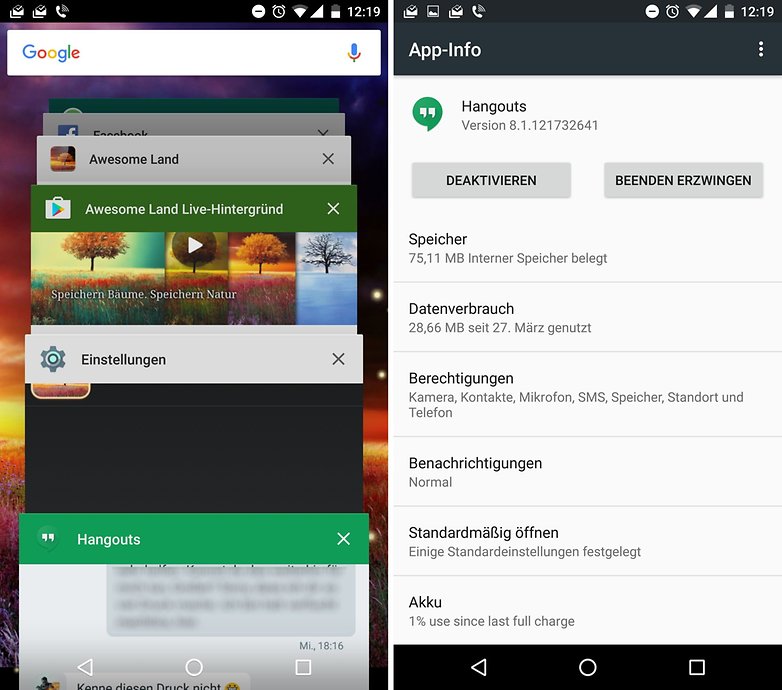Tap the alarm icon in right status bar
The height and width of the screenshot is (690, 782).
click(672, 11)
